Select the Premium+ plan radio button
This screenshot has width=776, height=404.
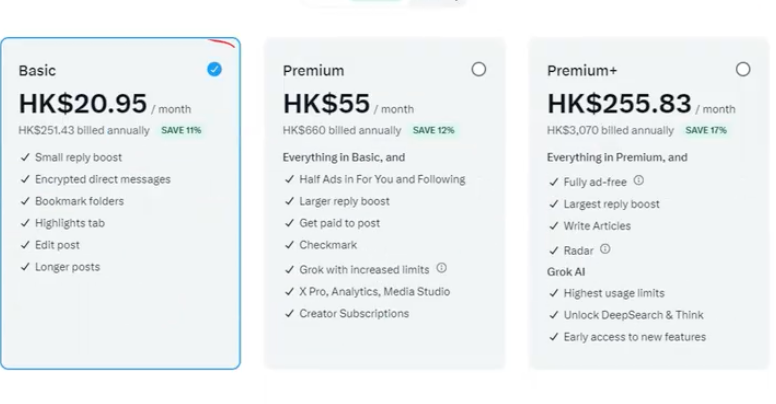pyautogui.click(x=743, y=69)
